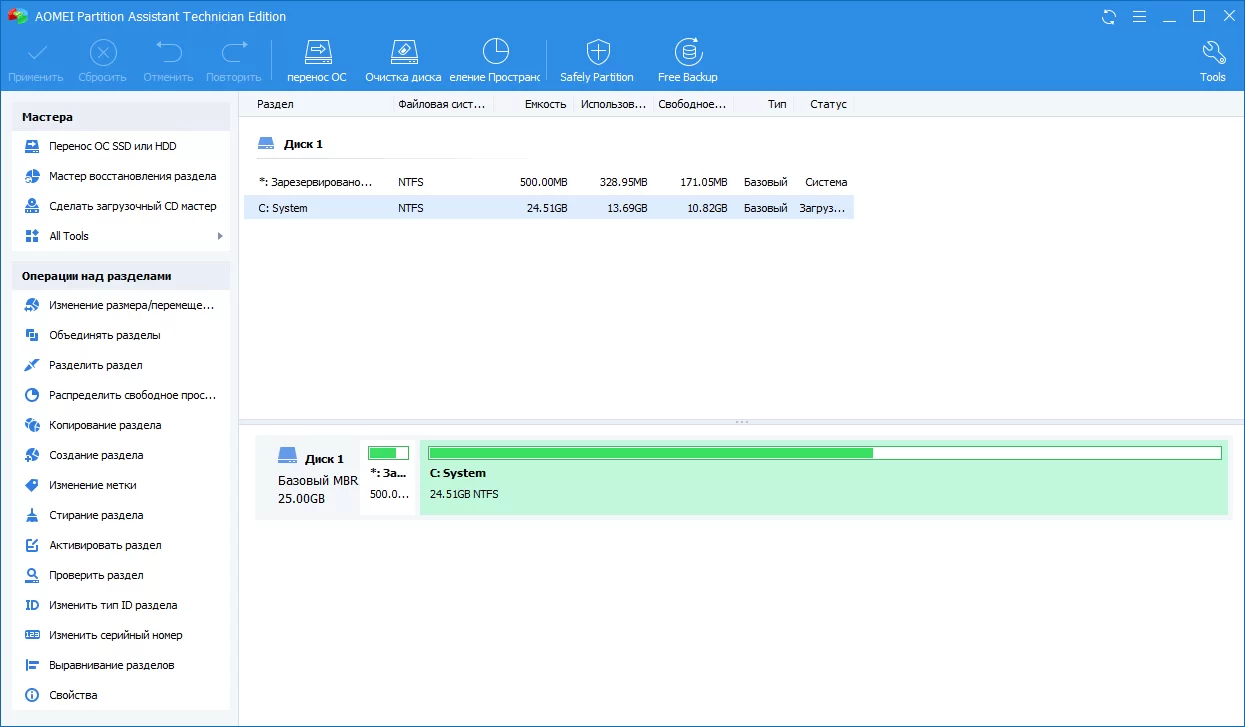This screenshot has height=727, width=1245.
Task: Choose Распределить свободное пространство operation
Action: point(121,395)
